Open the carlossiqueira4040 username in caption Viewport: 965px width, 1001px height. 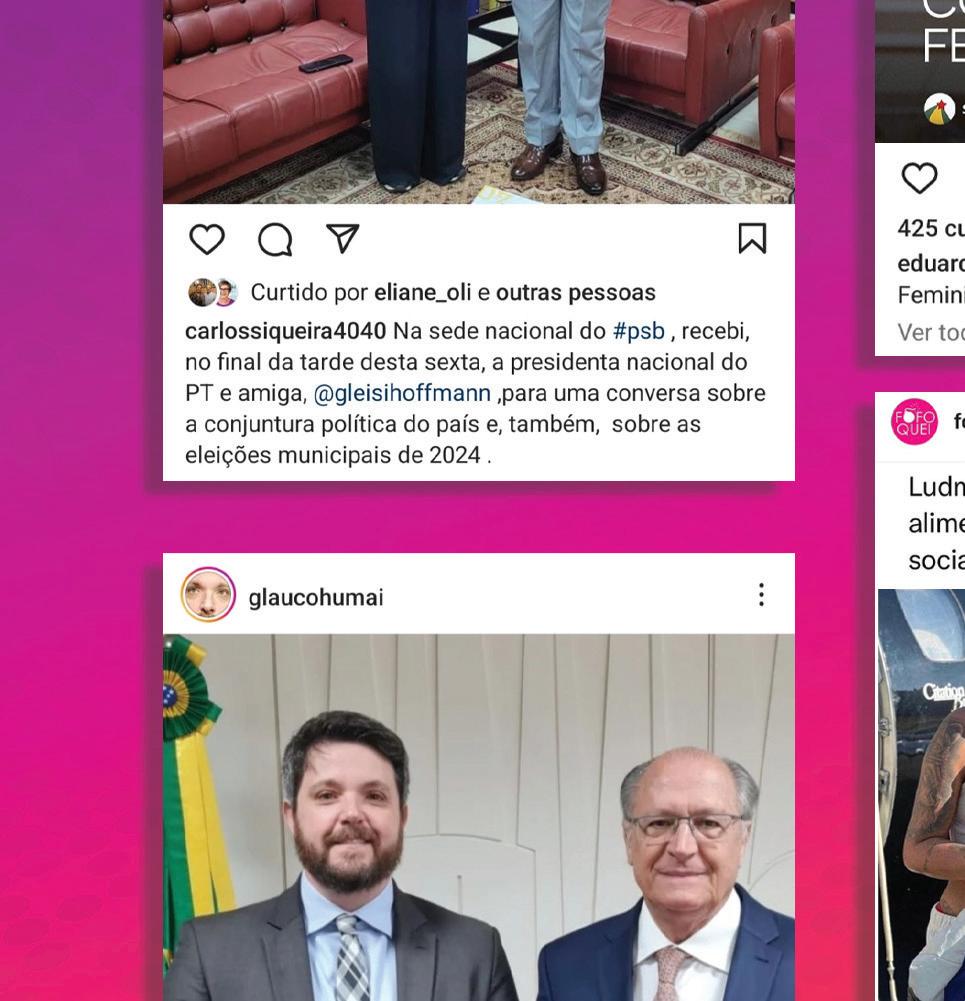pyautogui.click(x=285, y=331)
